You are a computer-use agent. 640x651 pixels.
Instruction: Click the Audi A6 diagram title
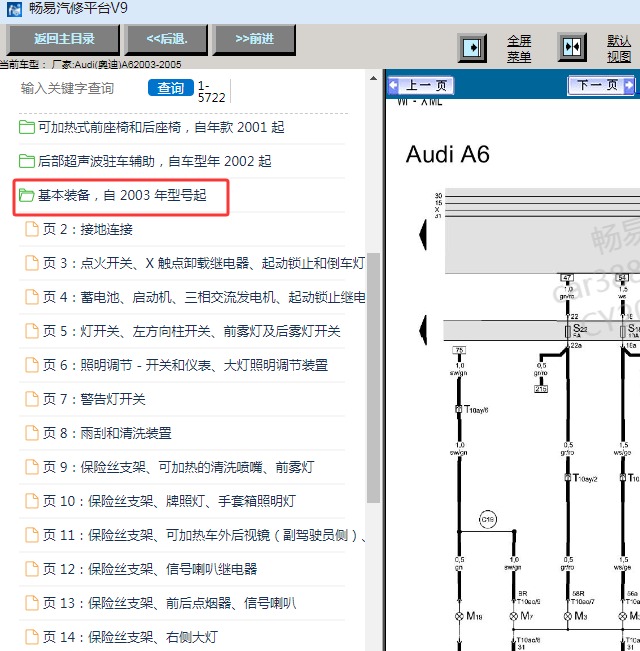pos(447,154)
